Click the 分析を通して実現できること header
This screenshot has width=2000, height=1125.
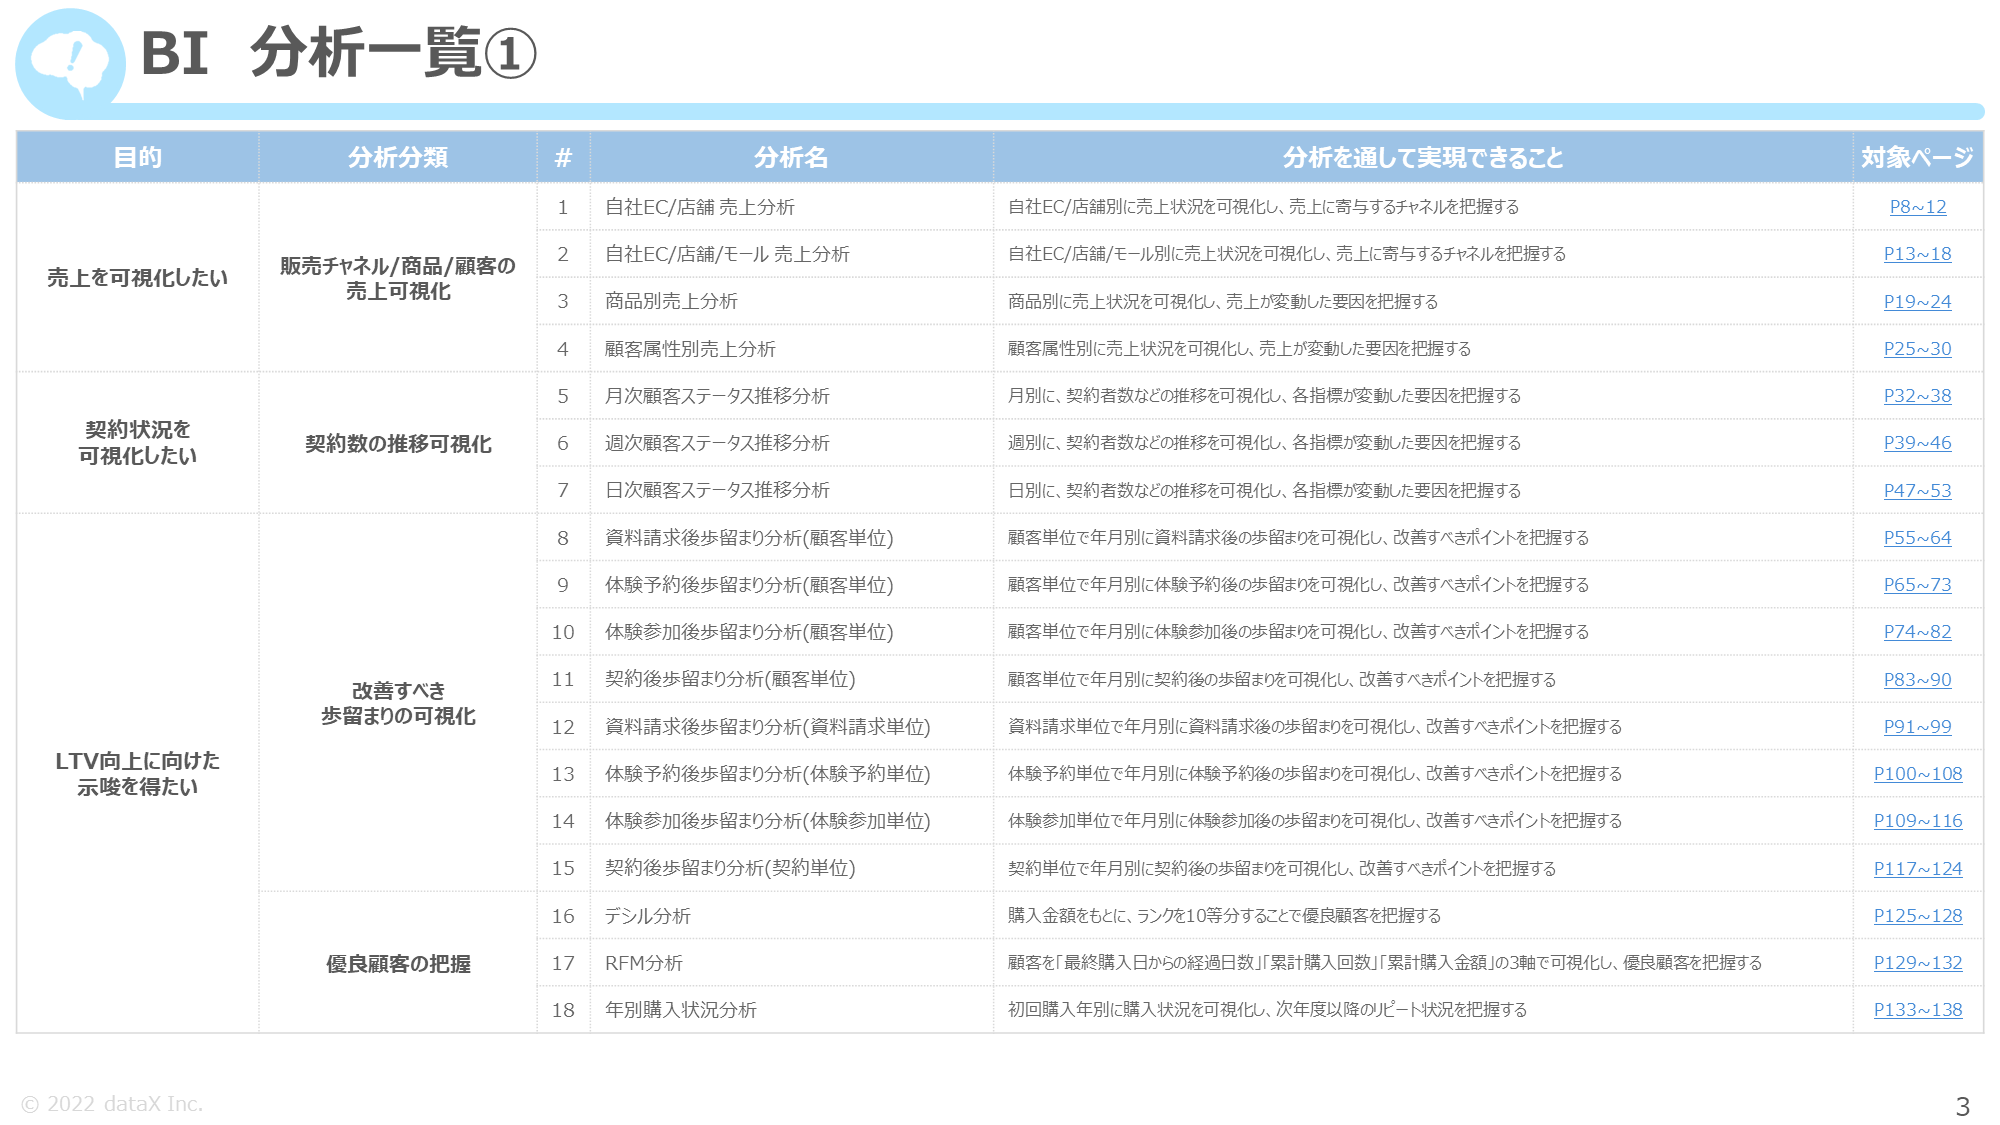(1423, 157)
